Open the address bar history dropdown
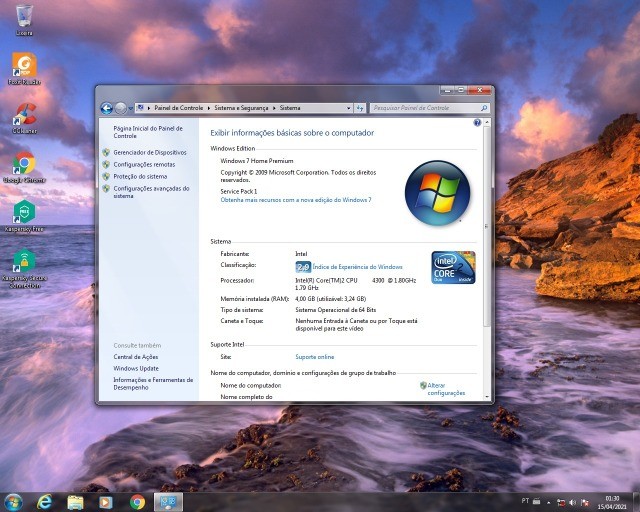640x512 pixels. click(348, 108)
